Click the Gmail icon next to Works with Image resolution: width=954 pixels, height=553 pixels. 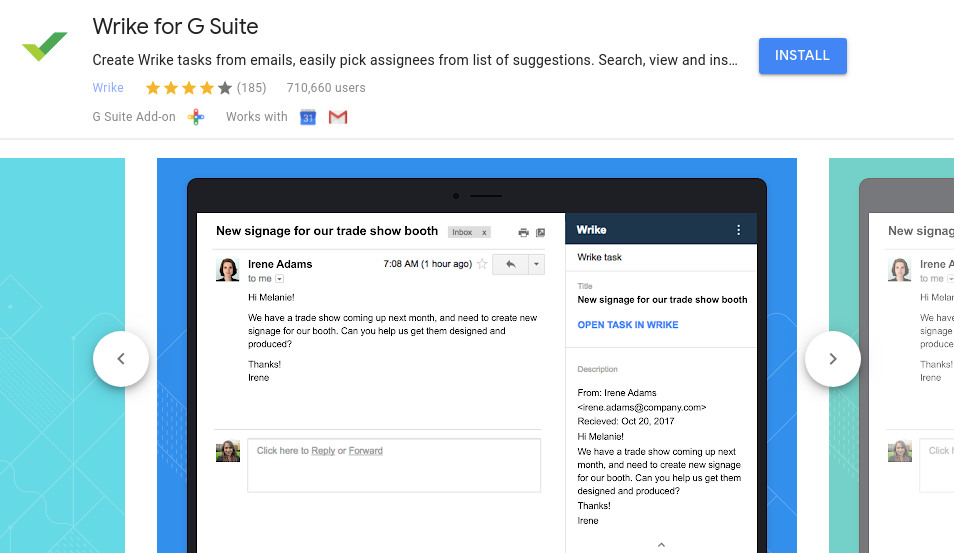[x=338, y=117]
